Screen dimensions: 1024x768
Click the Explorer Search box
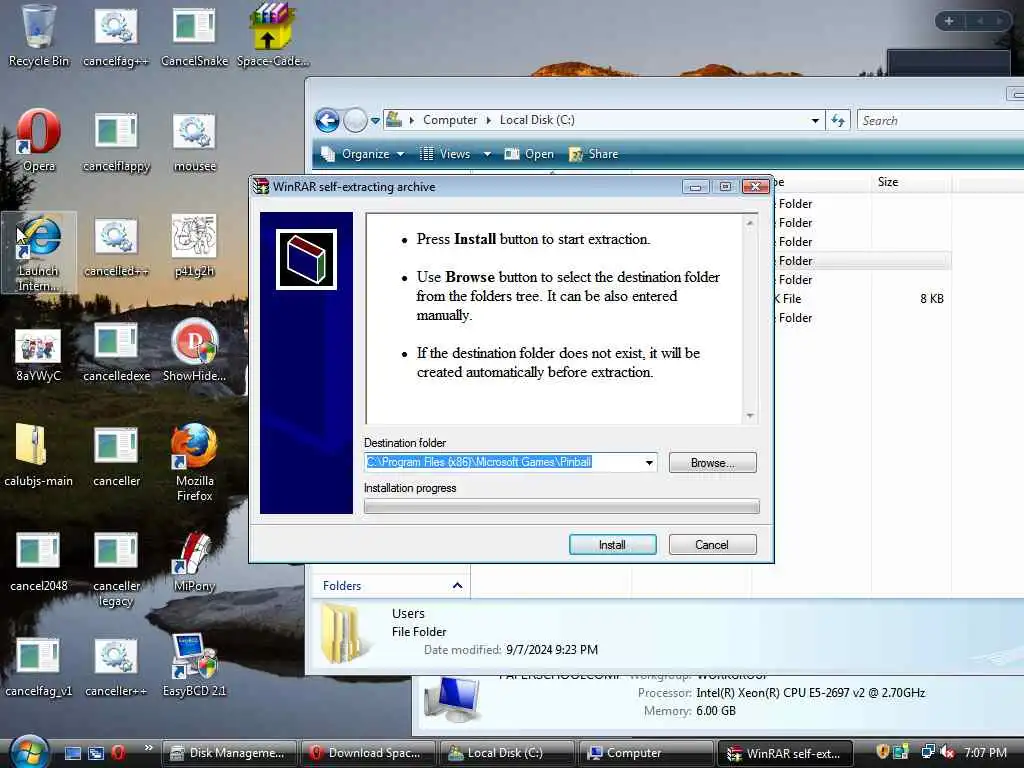tap(940, 120)
